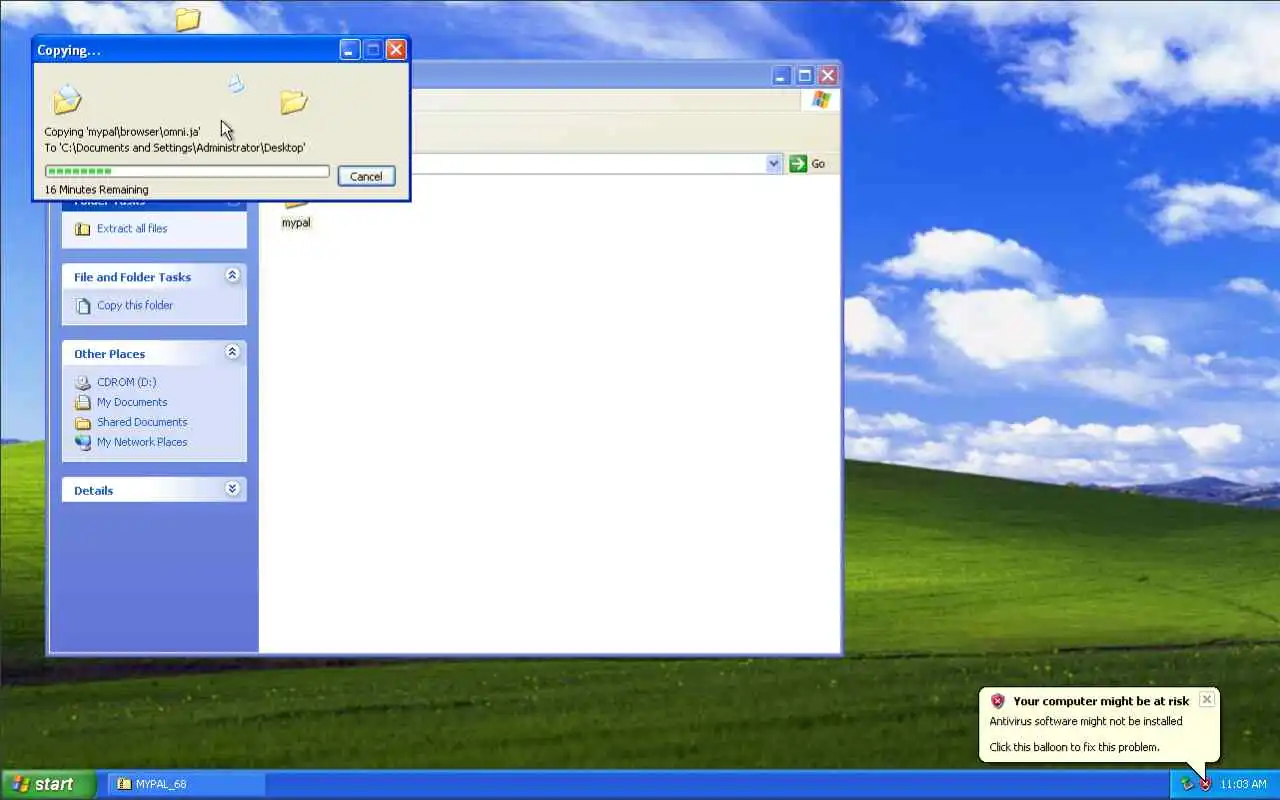Open the mypal folder in explorer

(296, 215)
